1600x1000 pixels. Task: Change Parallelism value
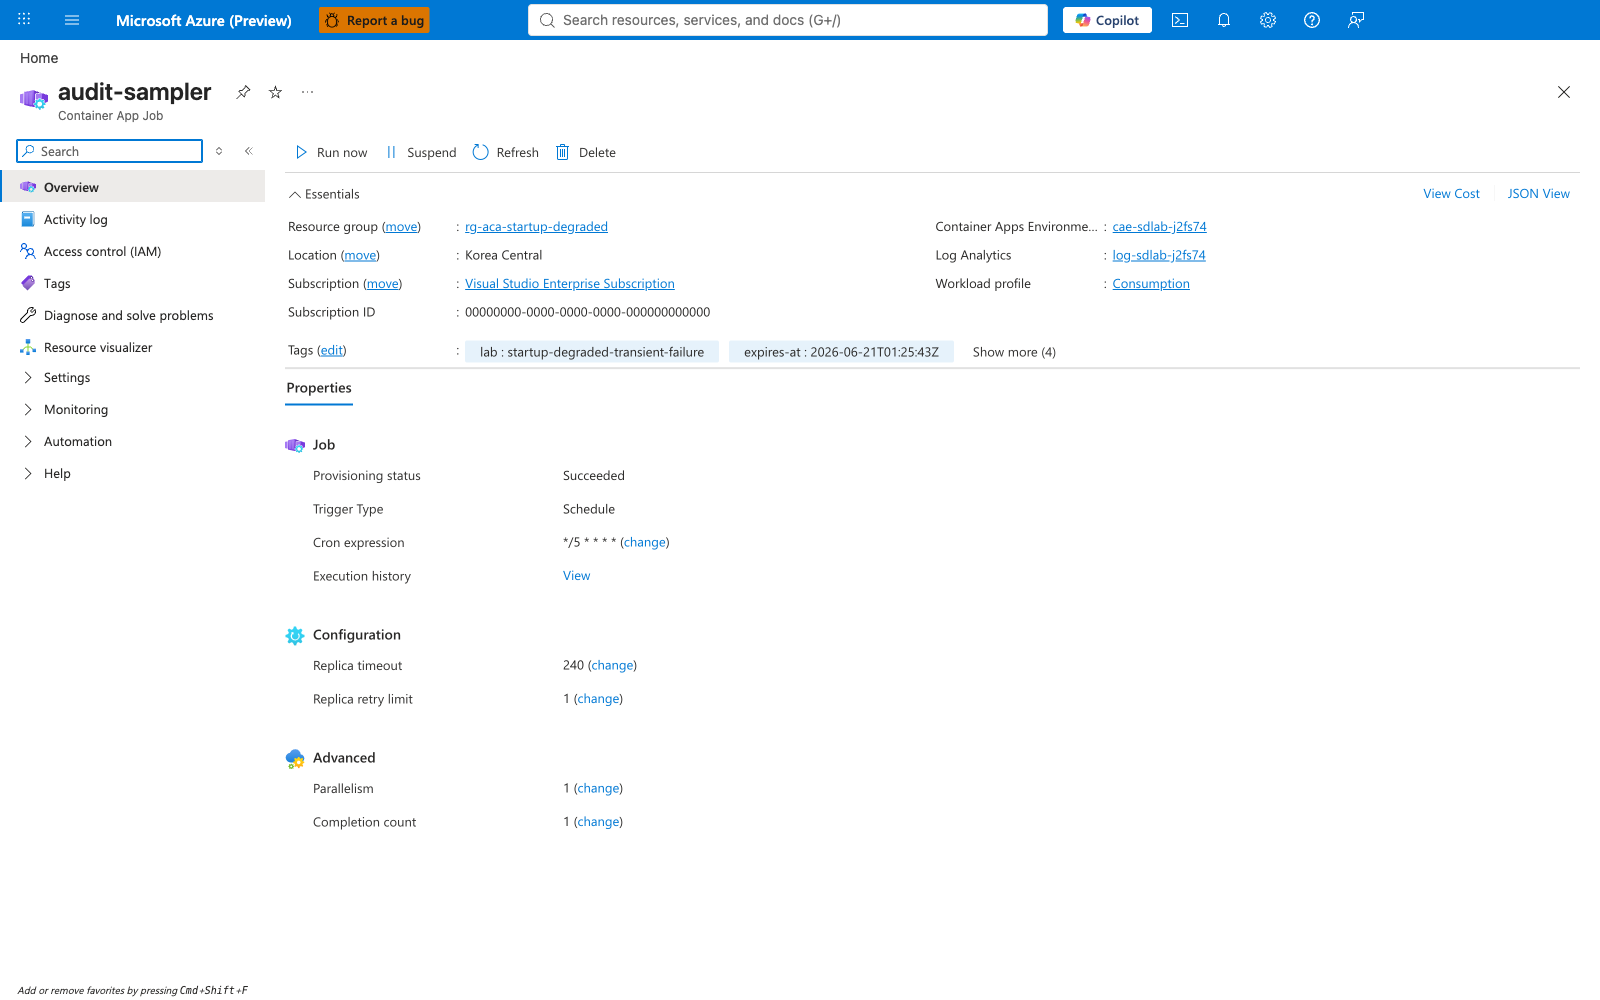pos(598,788)
